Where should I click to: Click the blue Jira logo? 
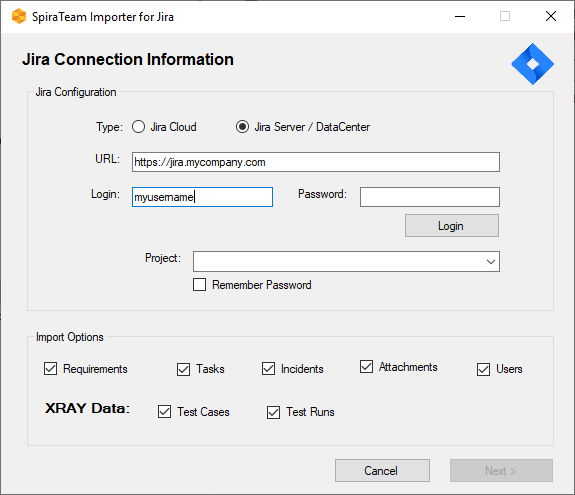pyautogui.click(x=532, y=64)
